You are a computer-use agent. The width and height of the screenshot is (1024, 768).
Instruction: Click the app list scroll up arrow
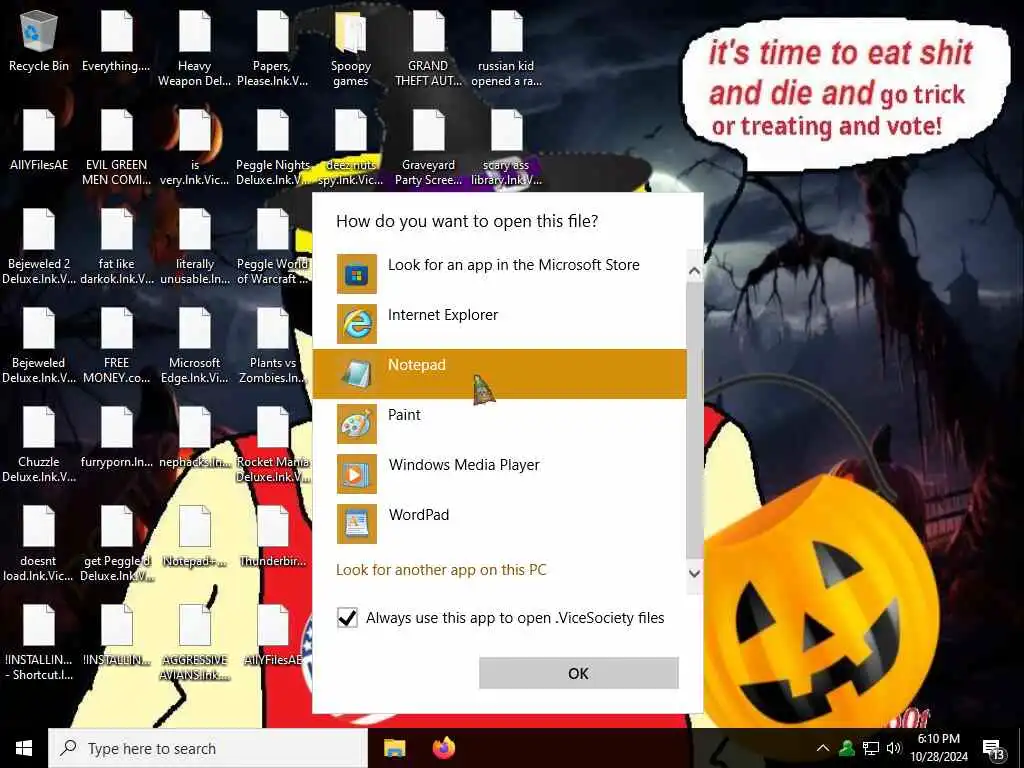tap(694, 270)
